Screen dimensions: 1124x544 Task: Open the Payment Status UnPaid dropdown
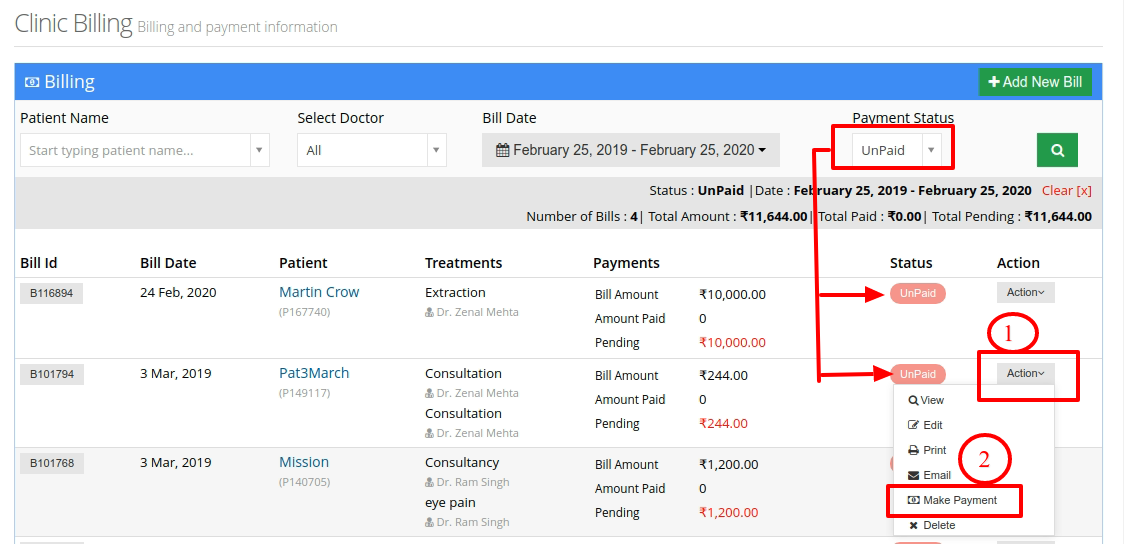point(895,151)
